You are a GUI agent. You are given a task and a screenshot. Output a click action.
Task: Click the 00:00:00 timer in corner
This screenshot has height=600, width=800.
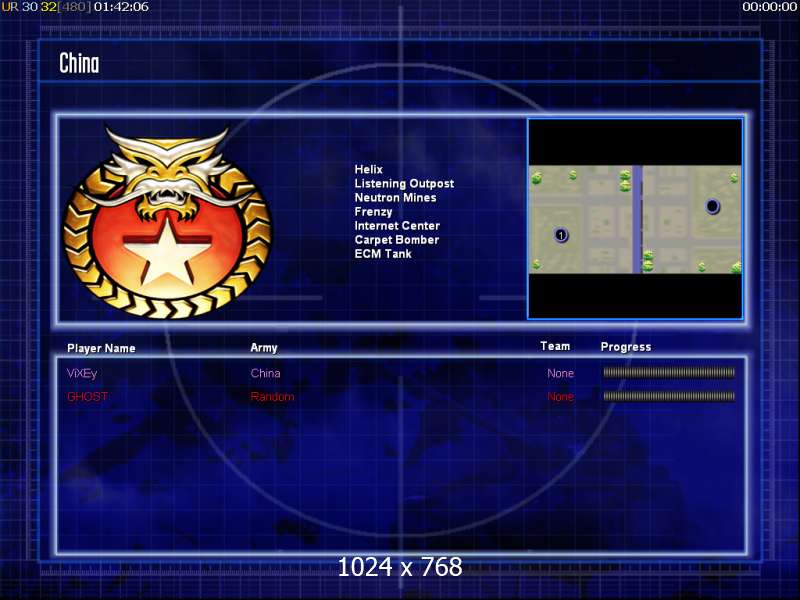click(769, 7)
